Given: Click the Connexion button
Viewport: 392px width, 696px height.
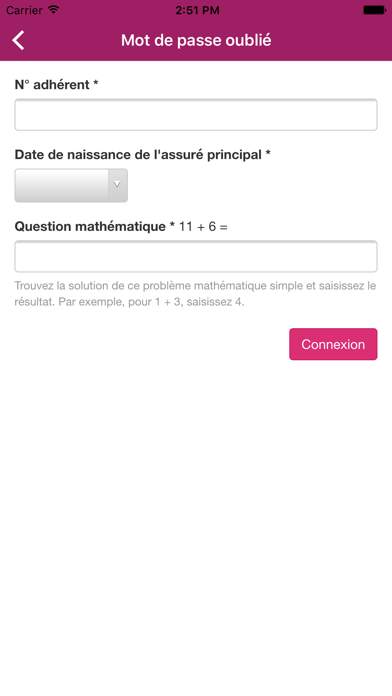Looking at the screenshot, I should click(333, 344).
